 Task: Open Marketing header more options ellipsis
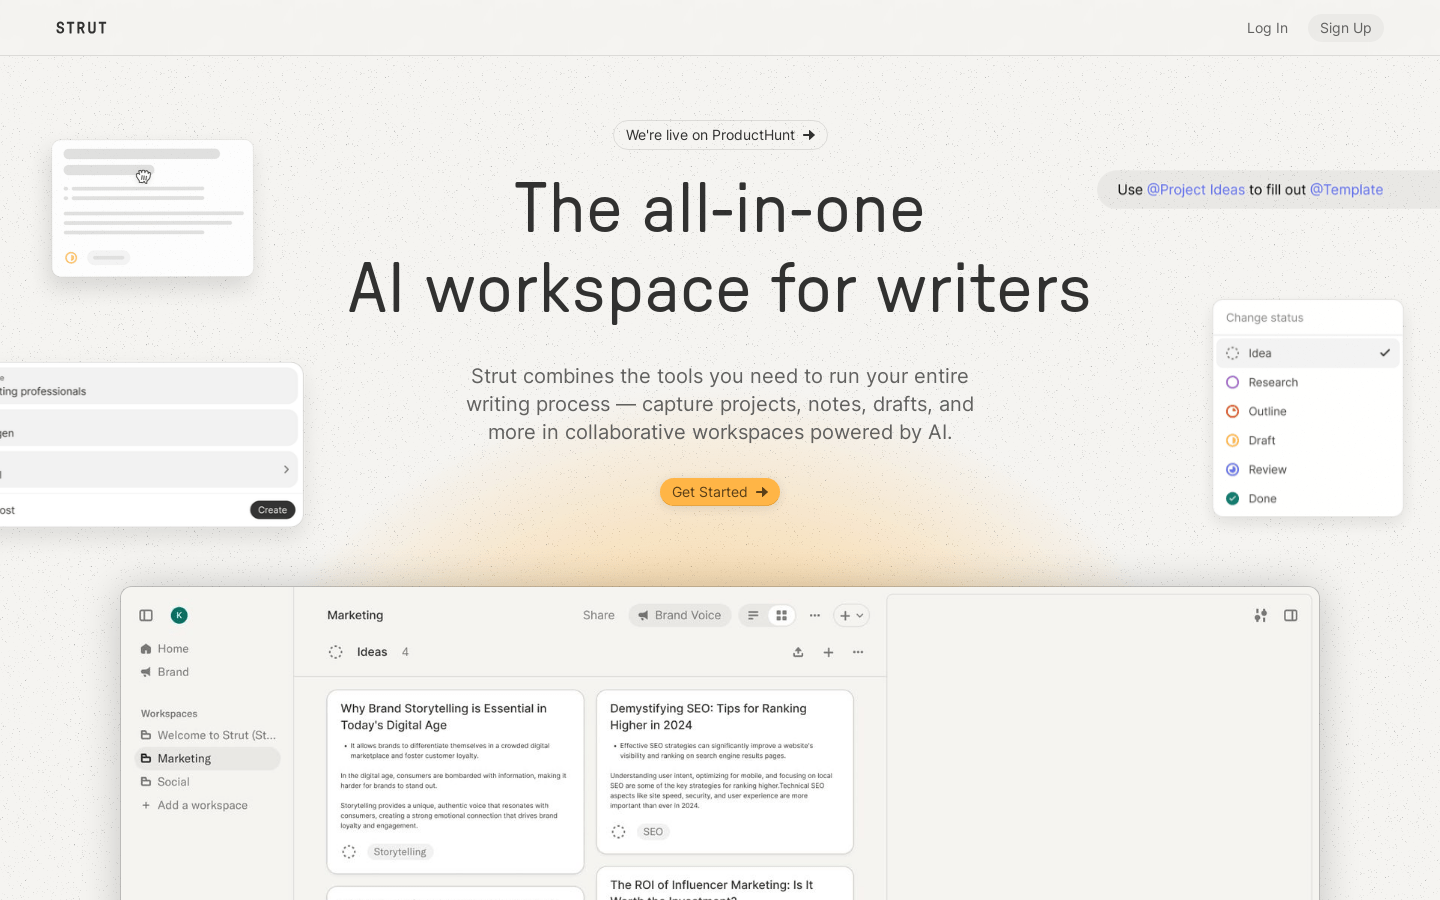pyautogui.click(x=815, y=616)
